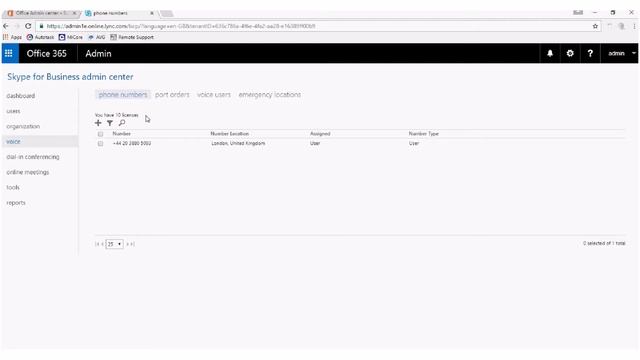Screen dimensions: 640x360
Task: Open dashboard in the left navigation
Action: [21, 96]
